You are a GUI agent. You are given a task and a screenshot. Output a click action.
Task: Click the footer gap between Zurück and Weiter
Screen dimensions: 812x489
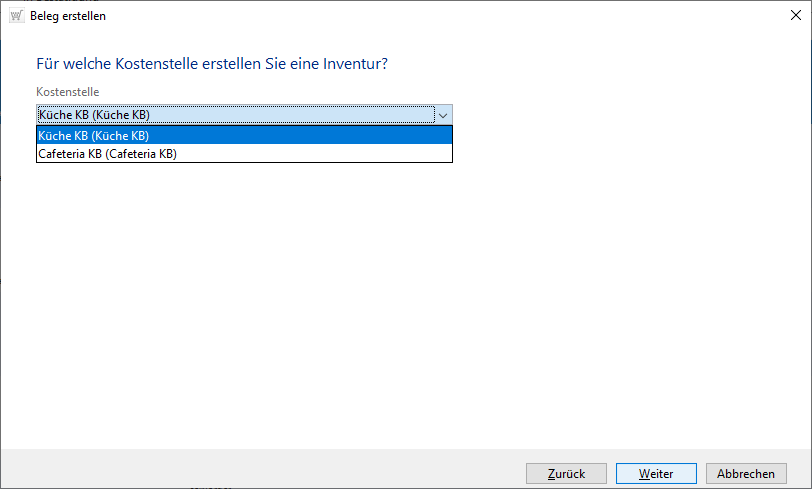(610, 473)
